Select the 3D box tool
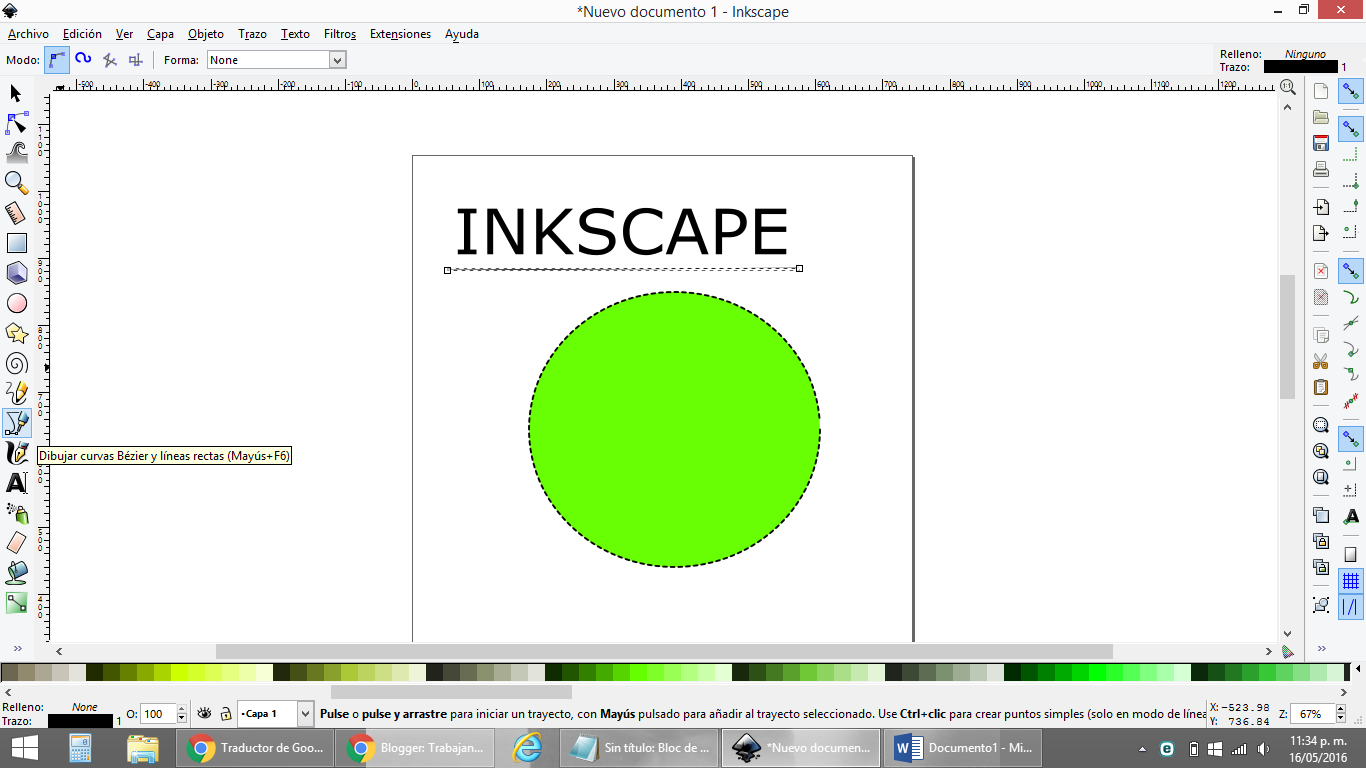 16,273
